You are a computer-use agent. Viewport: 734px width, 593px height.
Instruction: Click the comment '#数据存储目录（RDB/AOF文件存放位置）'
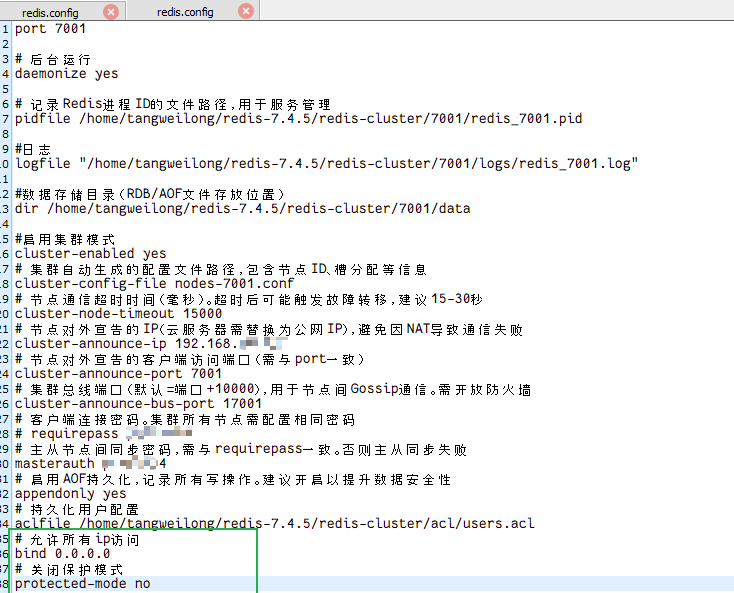(150, 193)
